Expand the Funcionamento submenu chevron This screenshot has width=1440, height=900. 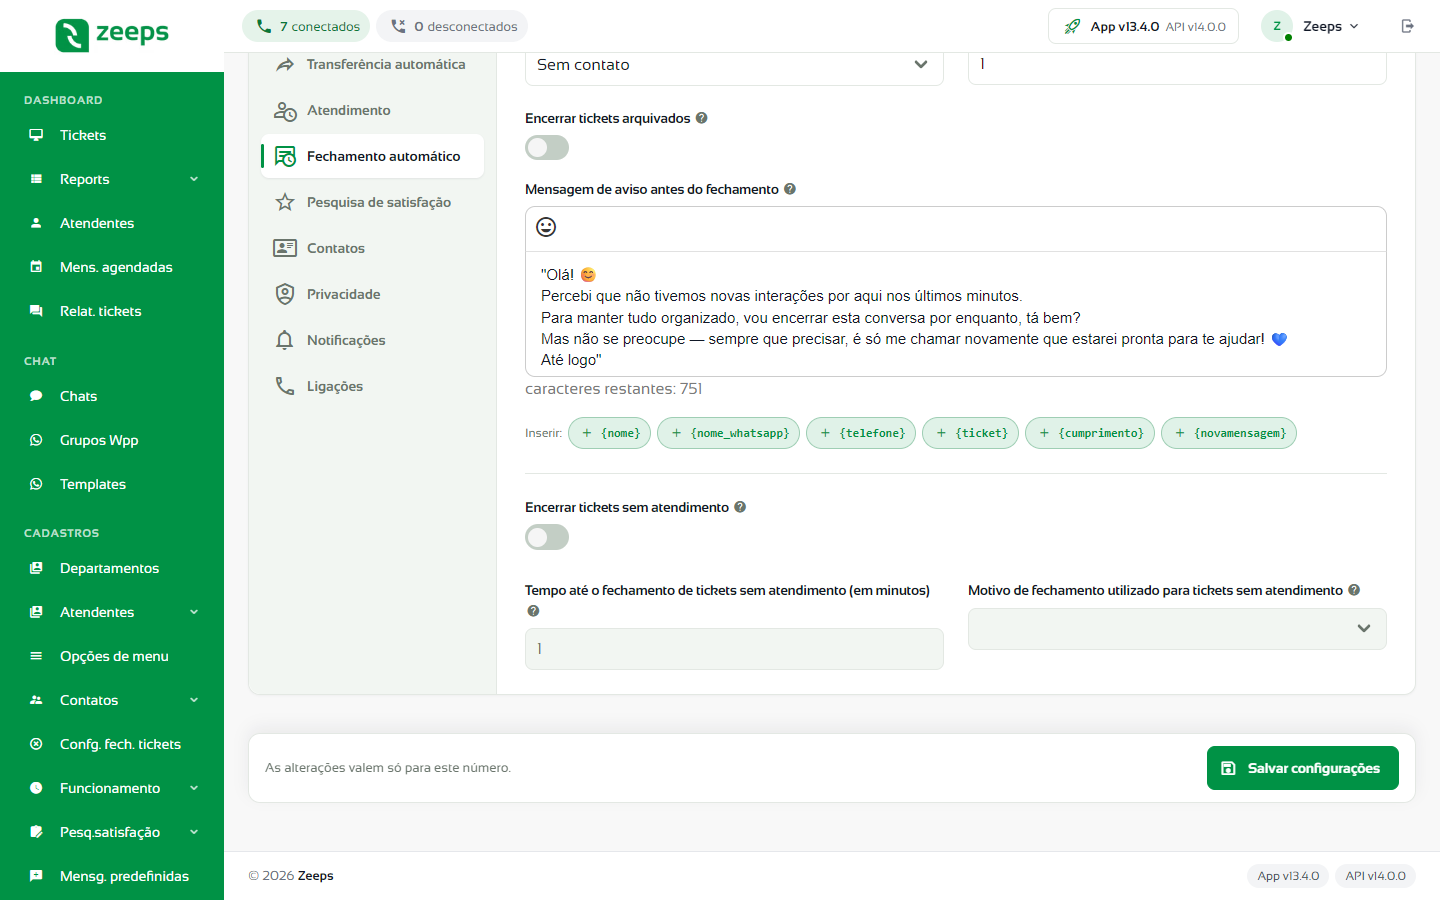(x=194, y=788)
